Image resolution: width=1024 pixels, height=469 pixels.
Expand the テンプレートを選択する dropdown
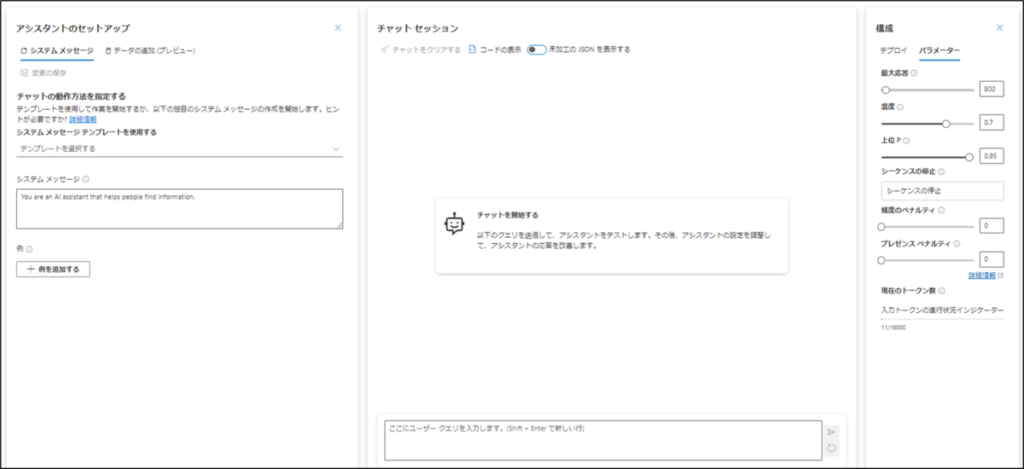click(x=180, y=148)
